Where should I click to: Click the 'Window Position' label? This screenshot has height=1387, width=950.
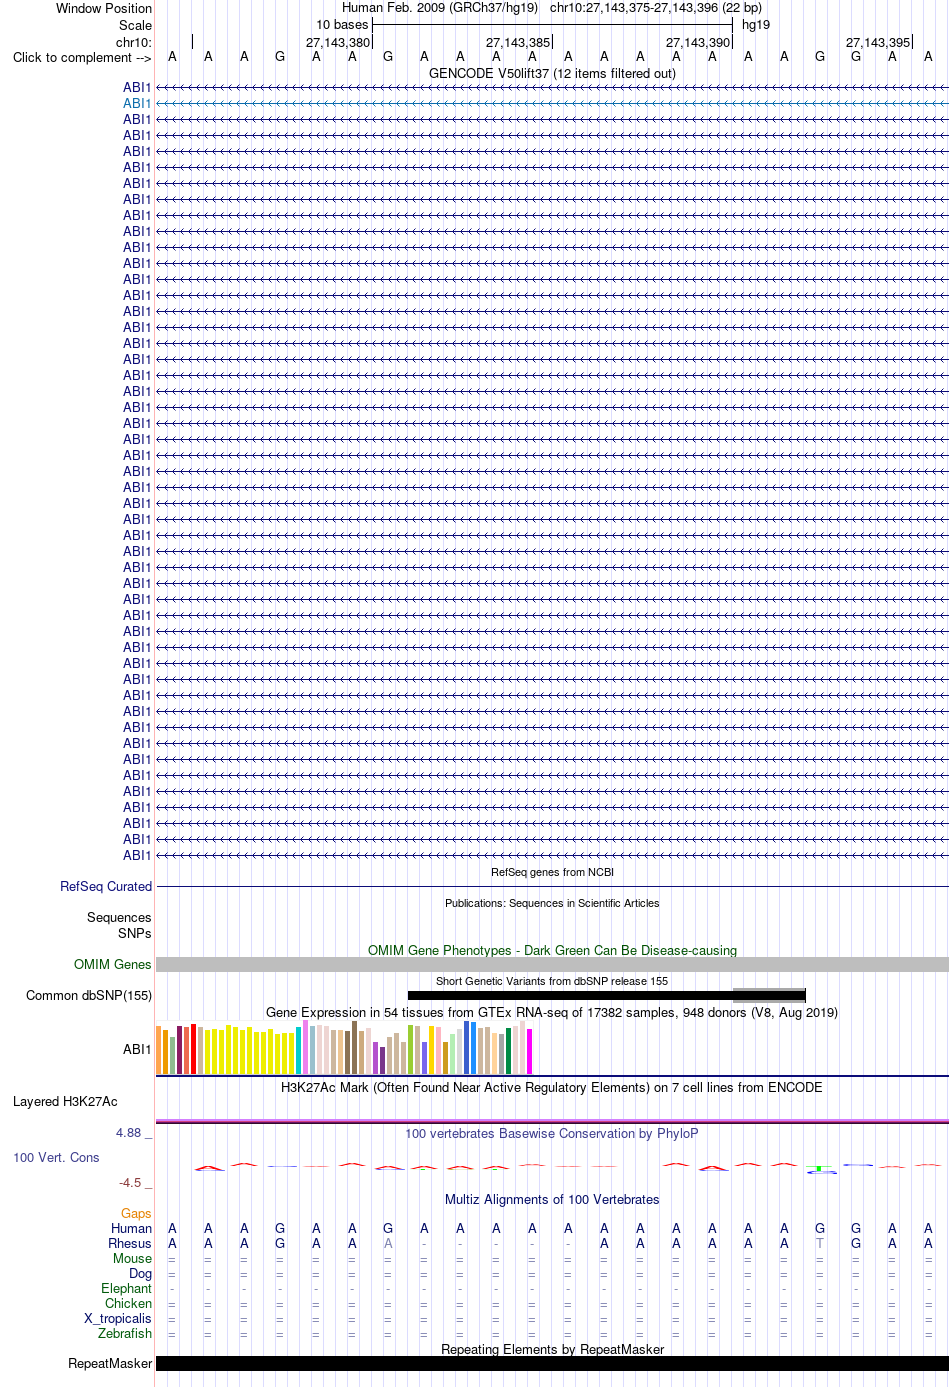click(x=104, y=8)
